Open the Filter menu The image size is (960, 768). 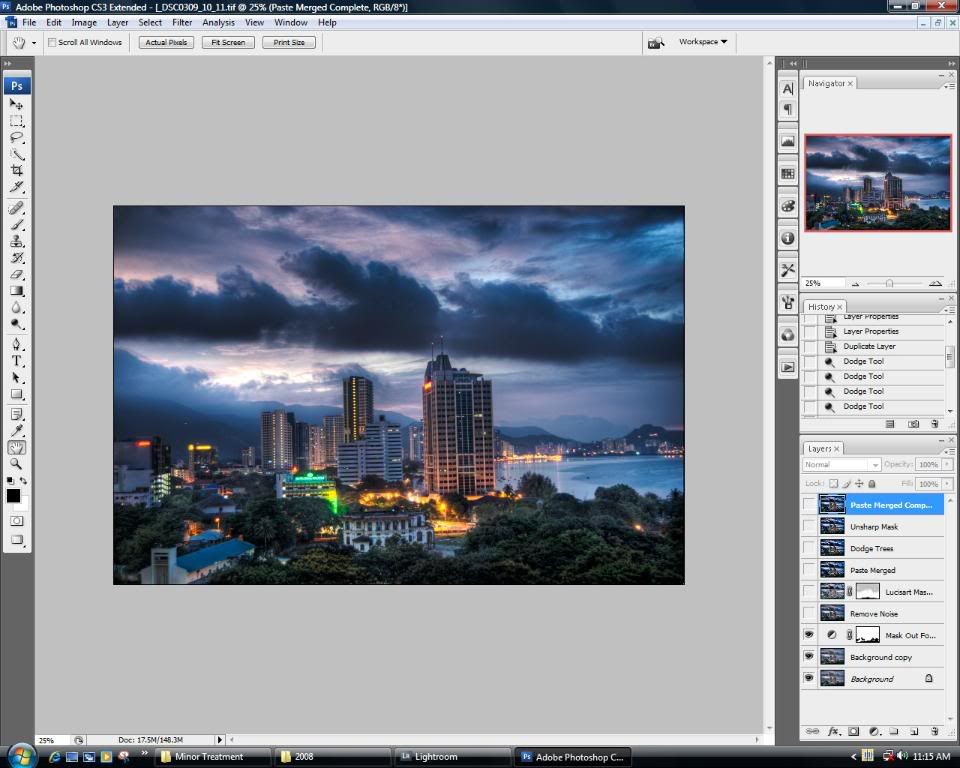pos(182,22)
